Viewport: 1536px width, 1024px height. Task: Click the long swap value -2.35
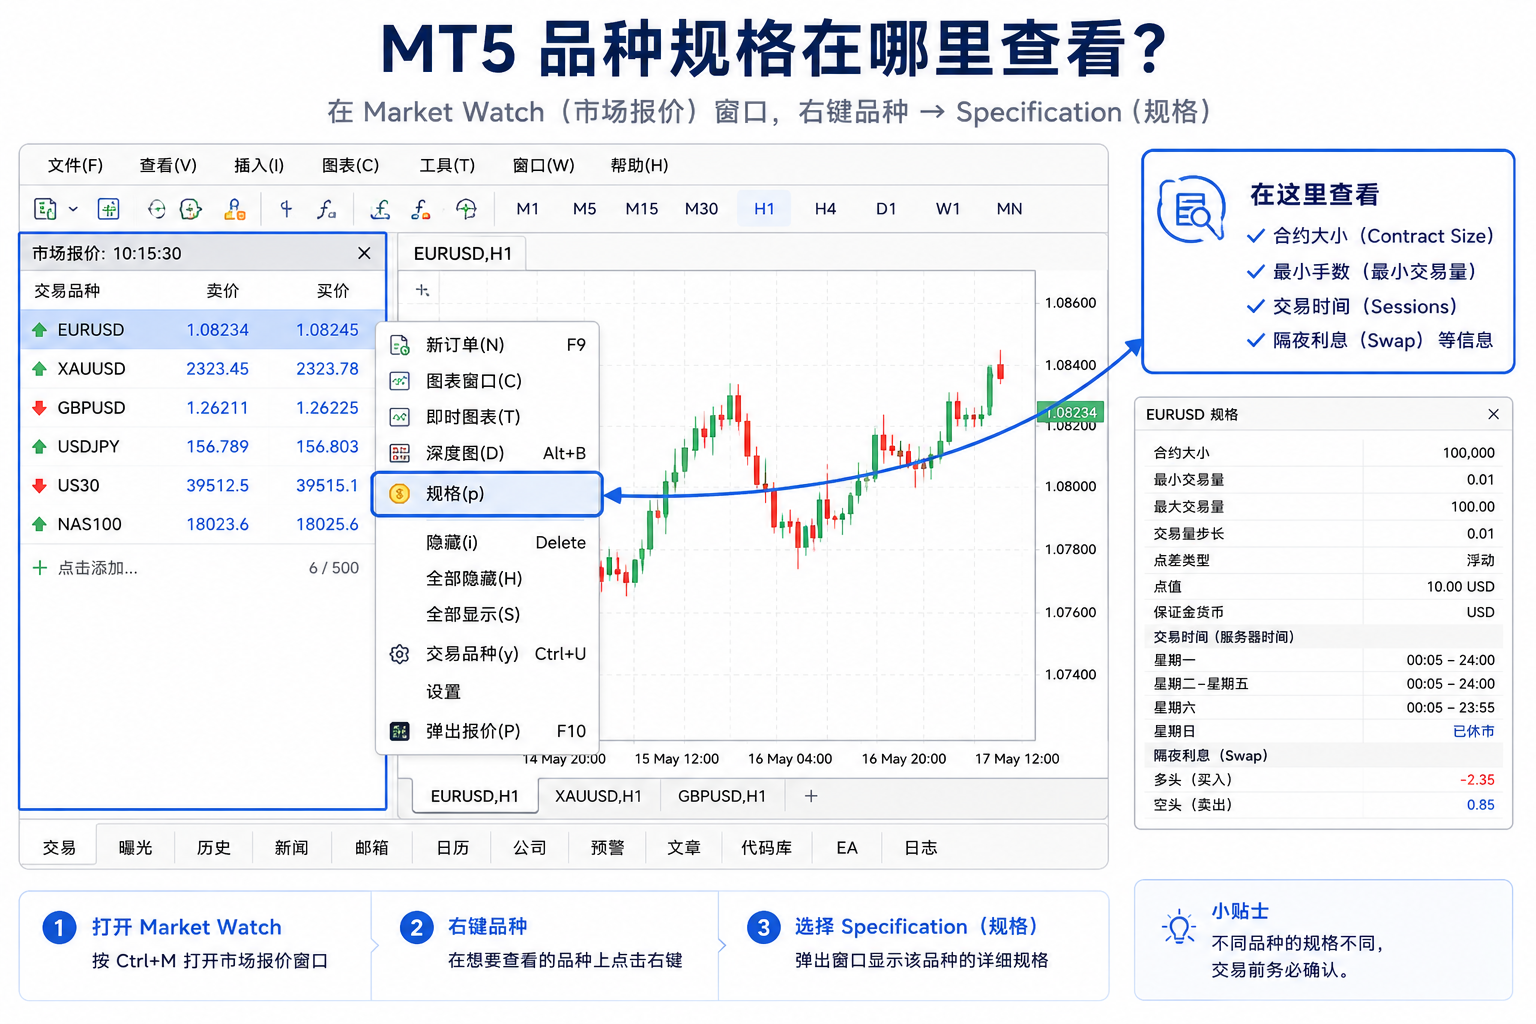[1477, 780]
